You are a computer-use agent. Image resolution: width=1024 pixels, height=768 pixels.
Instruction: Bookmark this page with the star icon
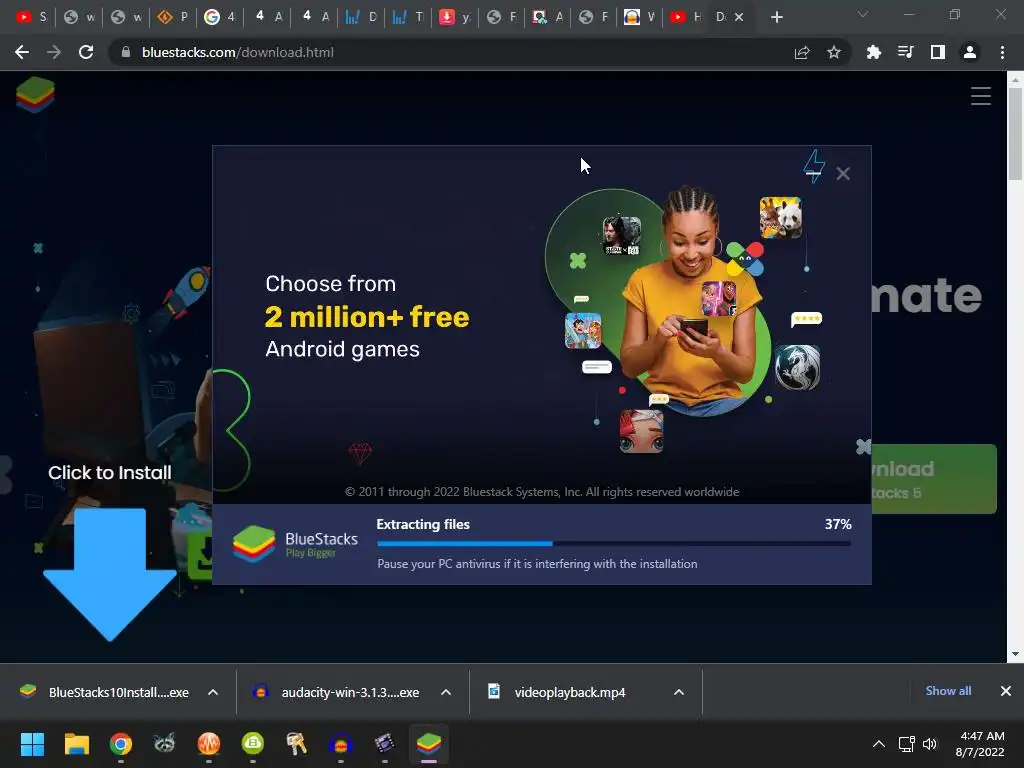[x=833, y=52]
